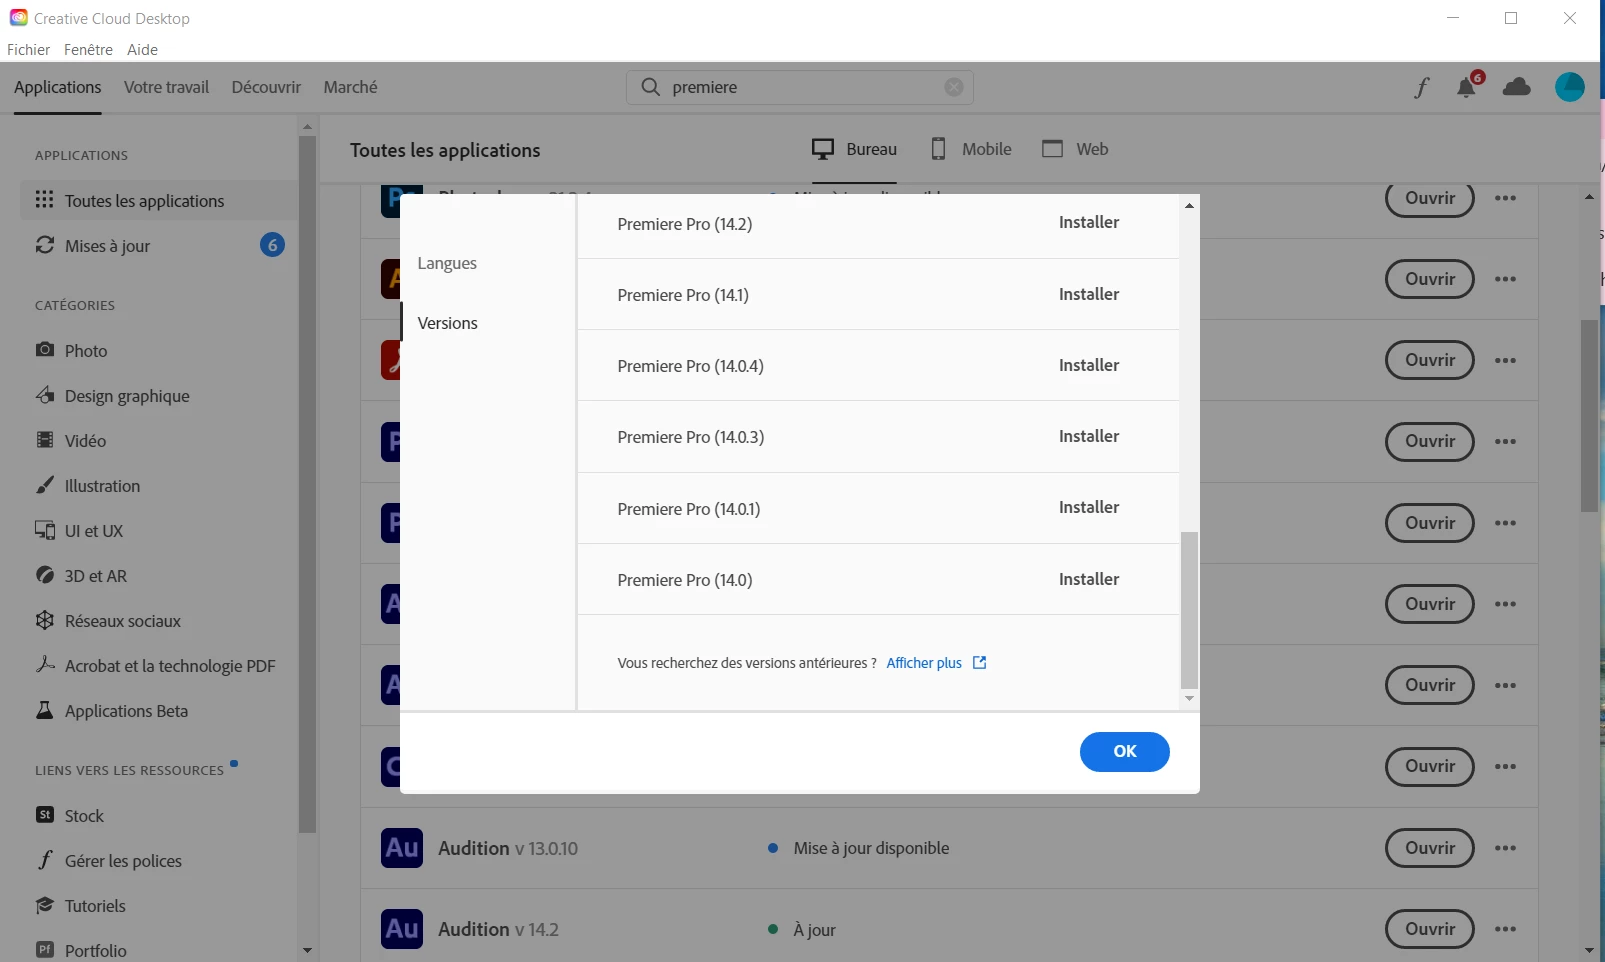This screenshot has height=962, width=1605.
Task: Click the dialog scrollbar down arrow
Action: tap(1189, 699)
